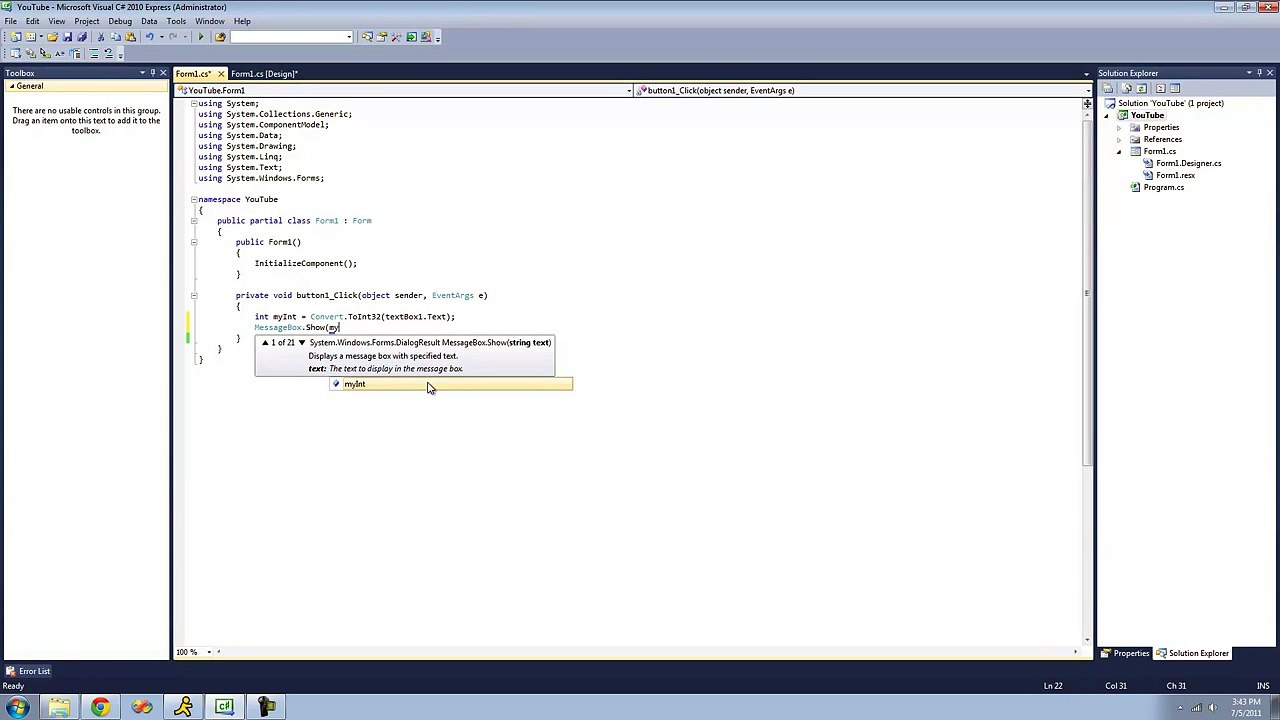Click the Uncomment Lines icon
Viewport: 1280px width, 720px height.
click(x=109, y=53)
